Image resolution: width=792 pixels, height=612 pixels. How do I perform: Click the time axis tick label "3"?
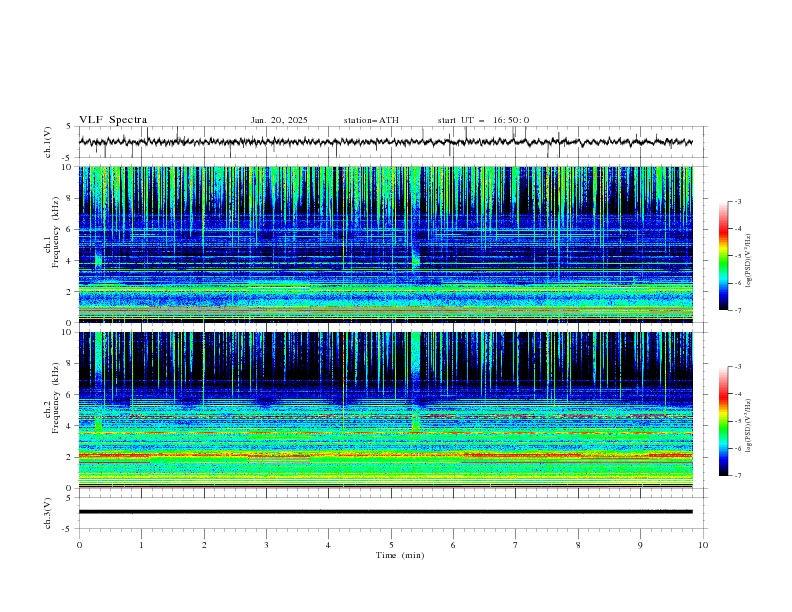[x=266, y=545]
